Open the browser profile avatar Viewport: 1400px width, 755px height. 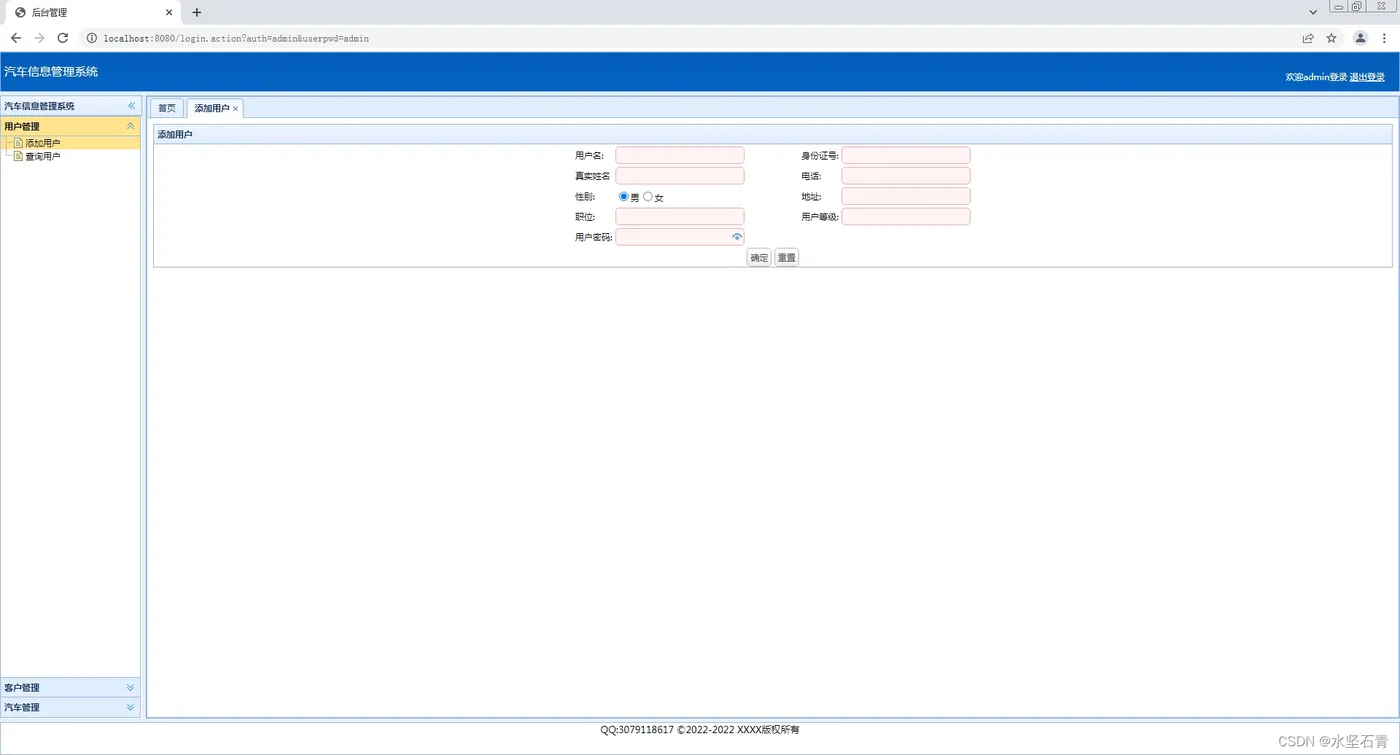pos(1360,38)
